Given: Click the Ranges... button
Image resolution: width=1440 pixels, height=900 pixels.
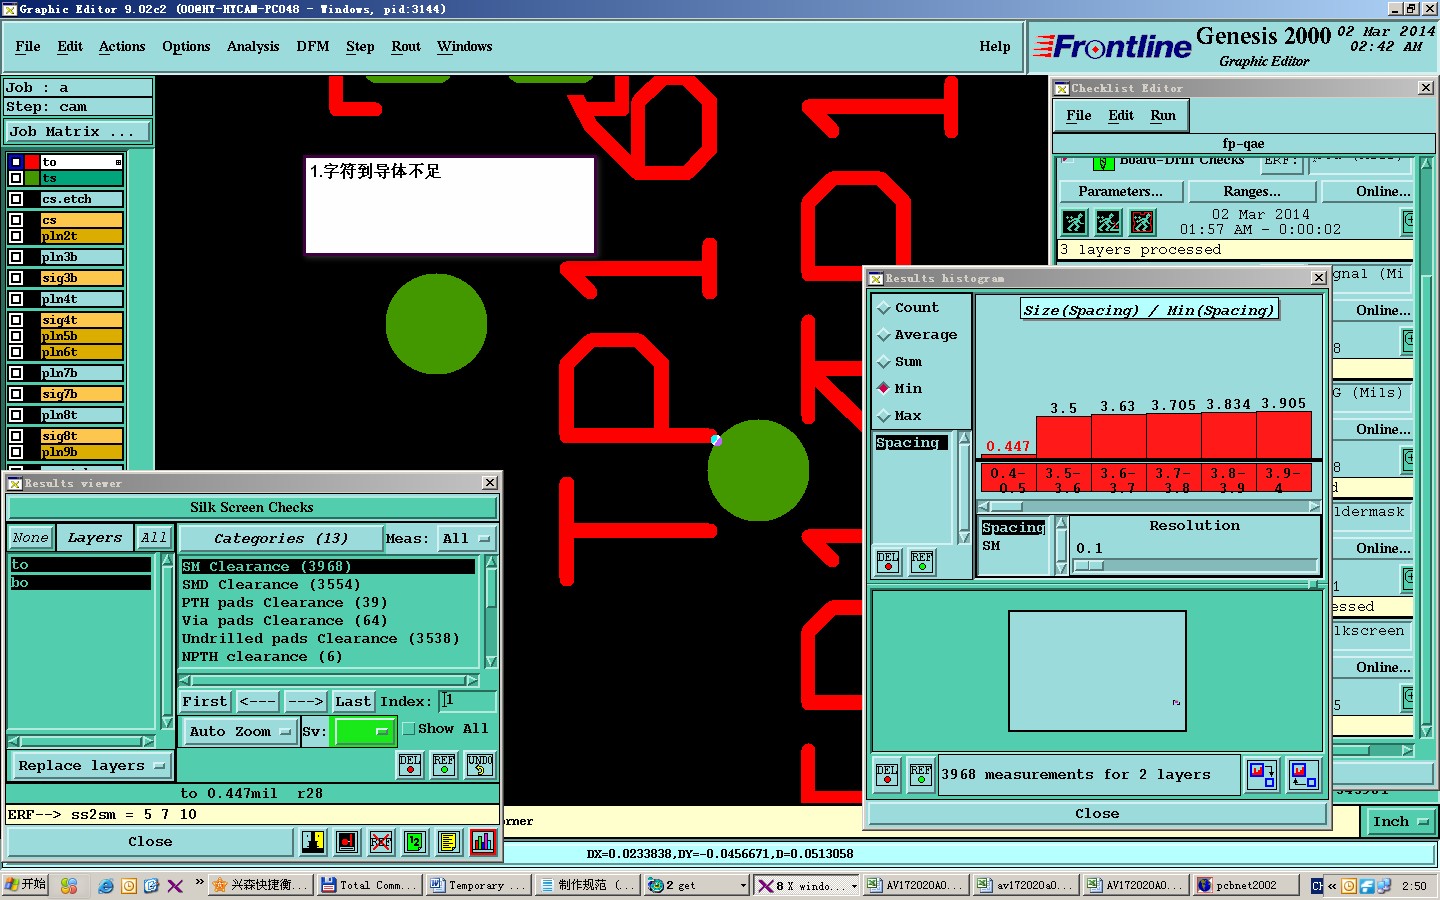Looking at the screenshot, I should point(1252,192).
